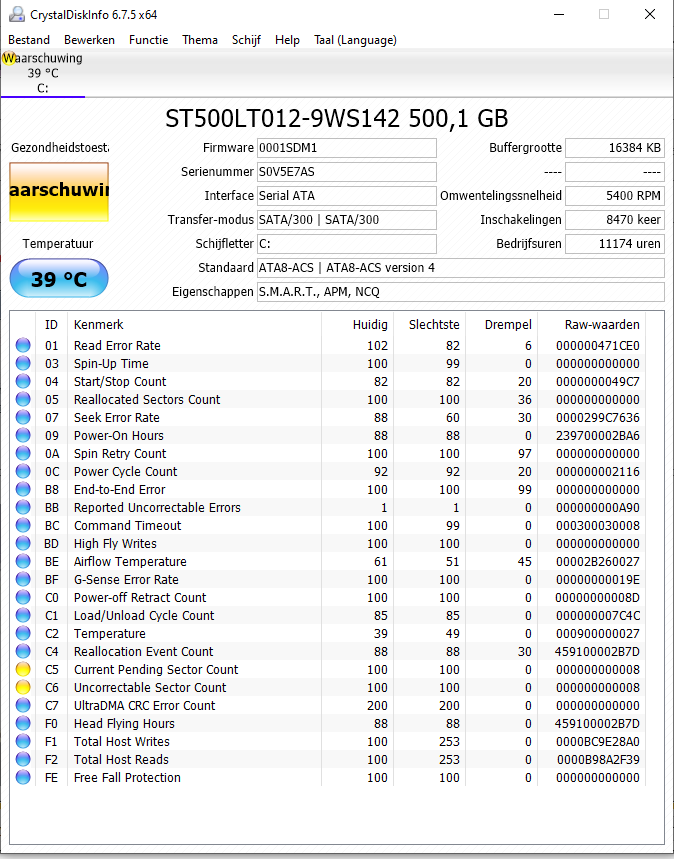Open the Help menu

coord(287,40)
